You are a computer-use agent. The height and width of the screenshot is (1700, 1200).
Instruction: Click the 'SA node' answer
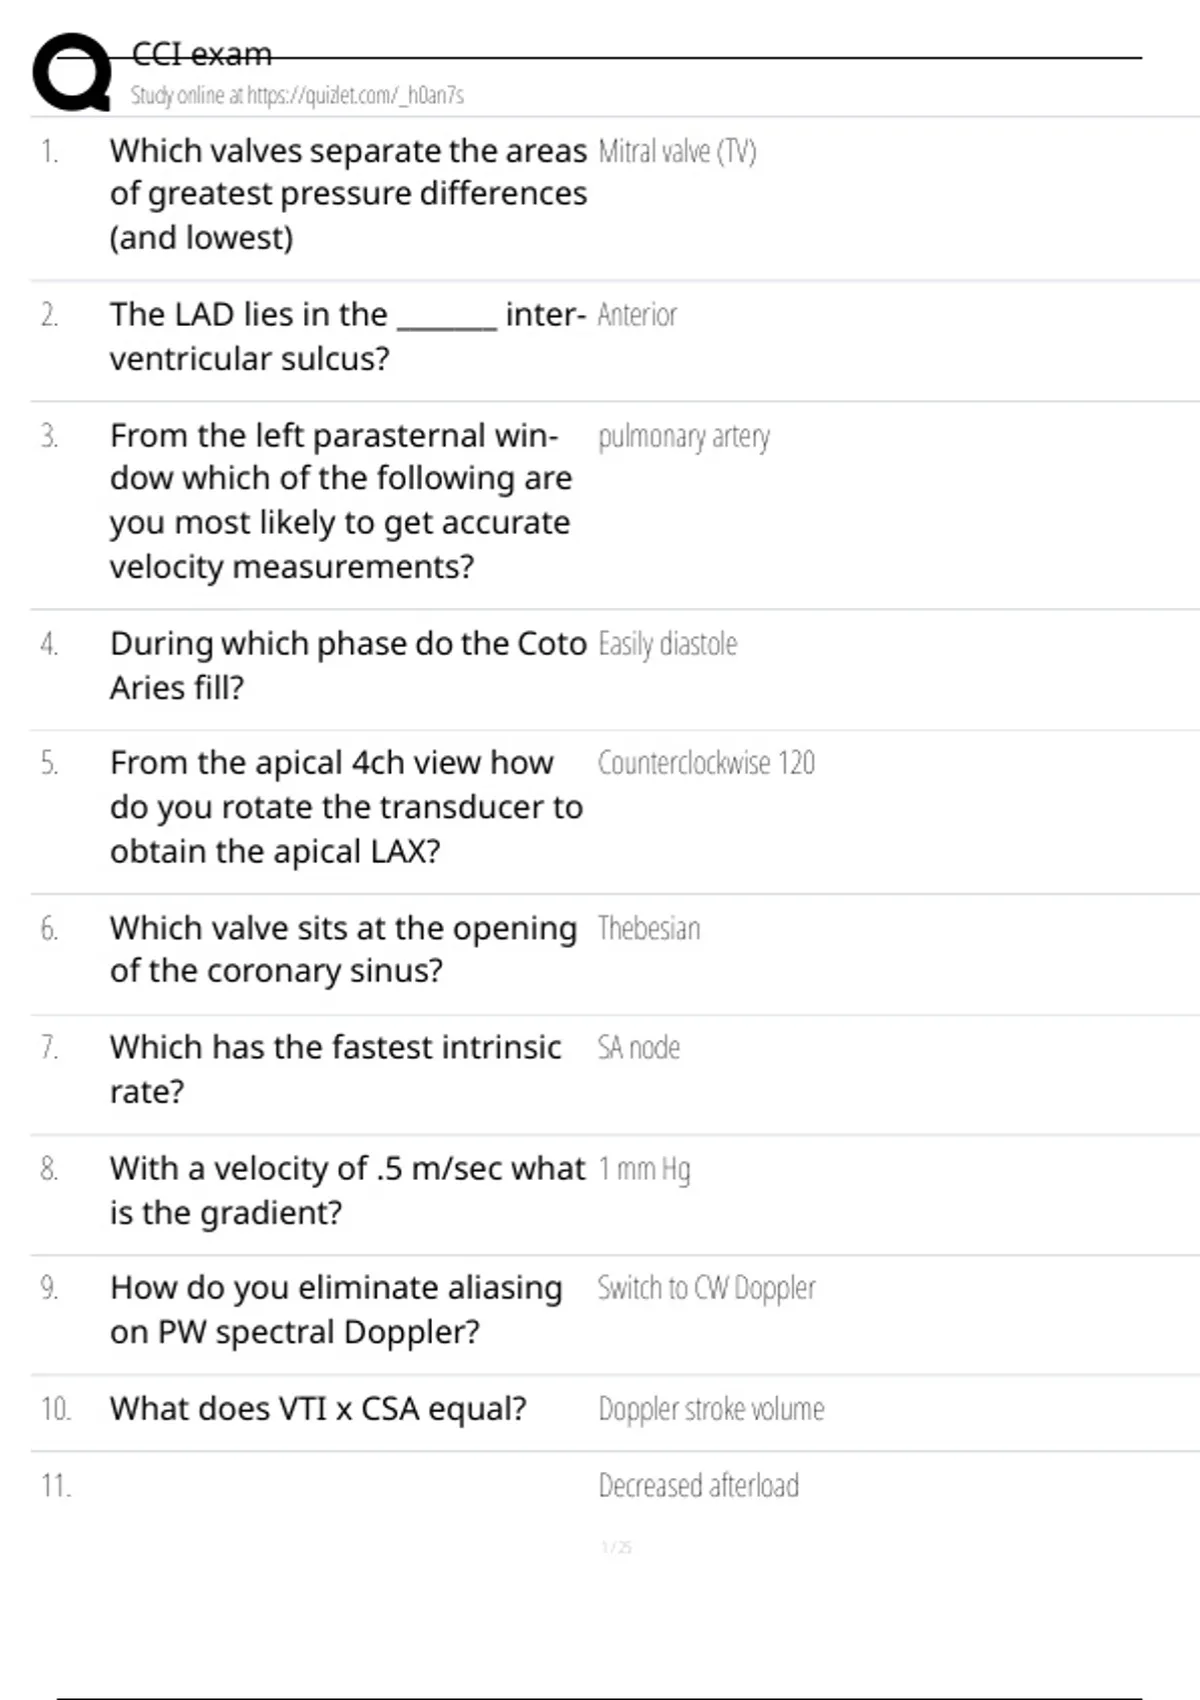(x=638, y=1048)
